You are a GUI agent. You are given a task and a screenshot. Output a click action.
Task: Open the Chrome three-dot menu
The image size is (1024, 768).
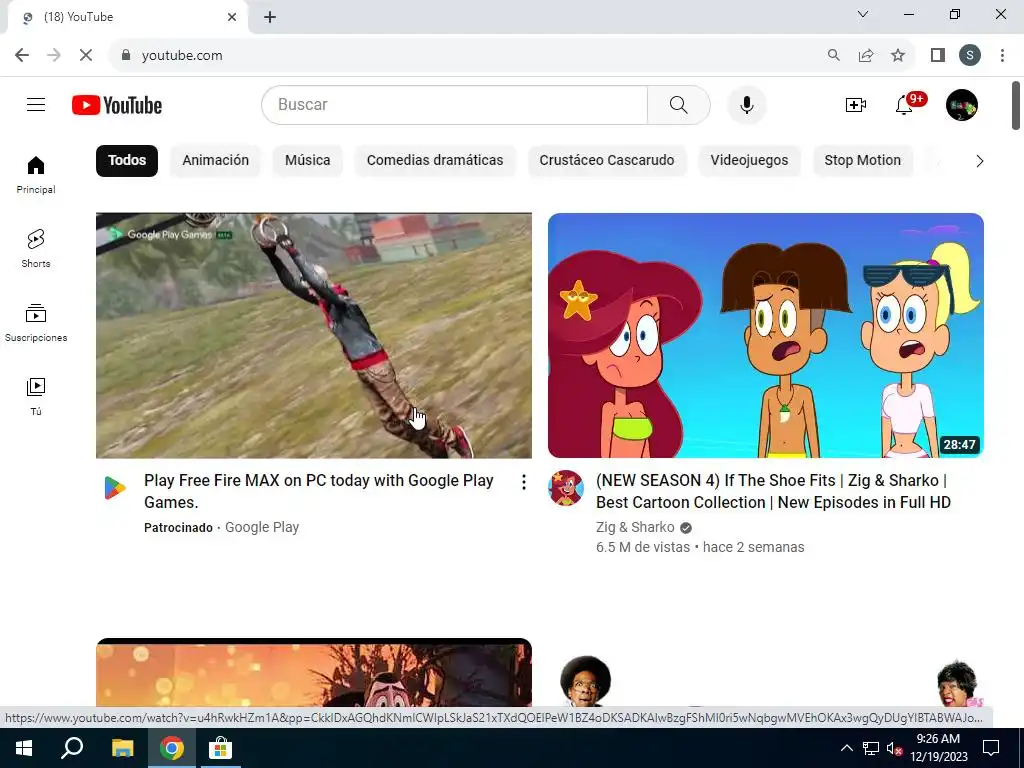(x=1002, y=56)
